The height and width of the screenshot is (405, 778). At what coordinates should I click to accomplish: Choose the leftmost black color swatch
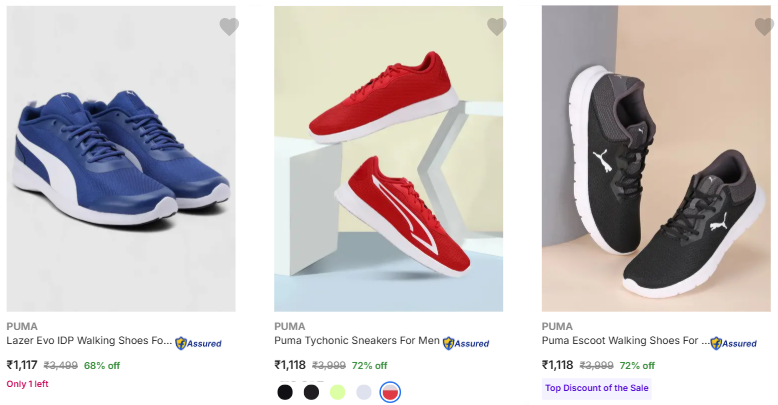pos(285,392)
